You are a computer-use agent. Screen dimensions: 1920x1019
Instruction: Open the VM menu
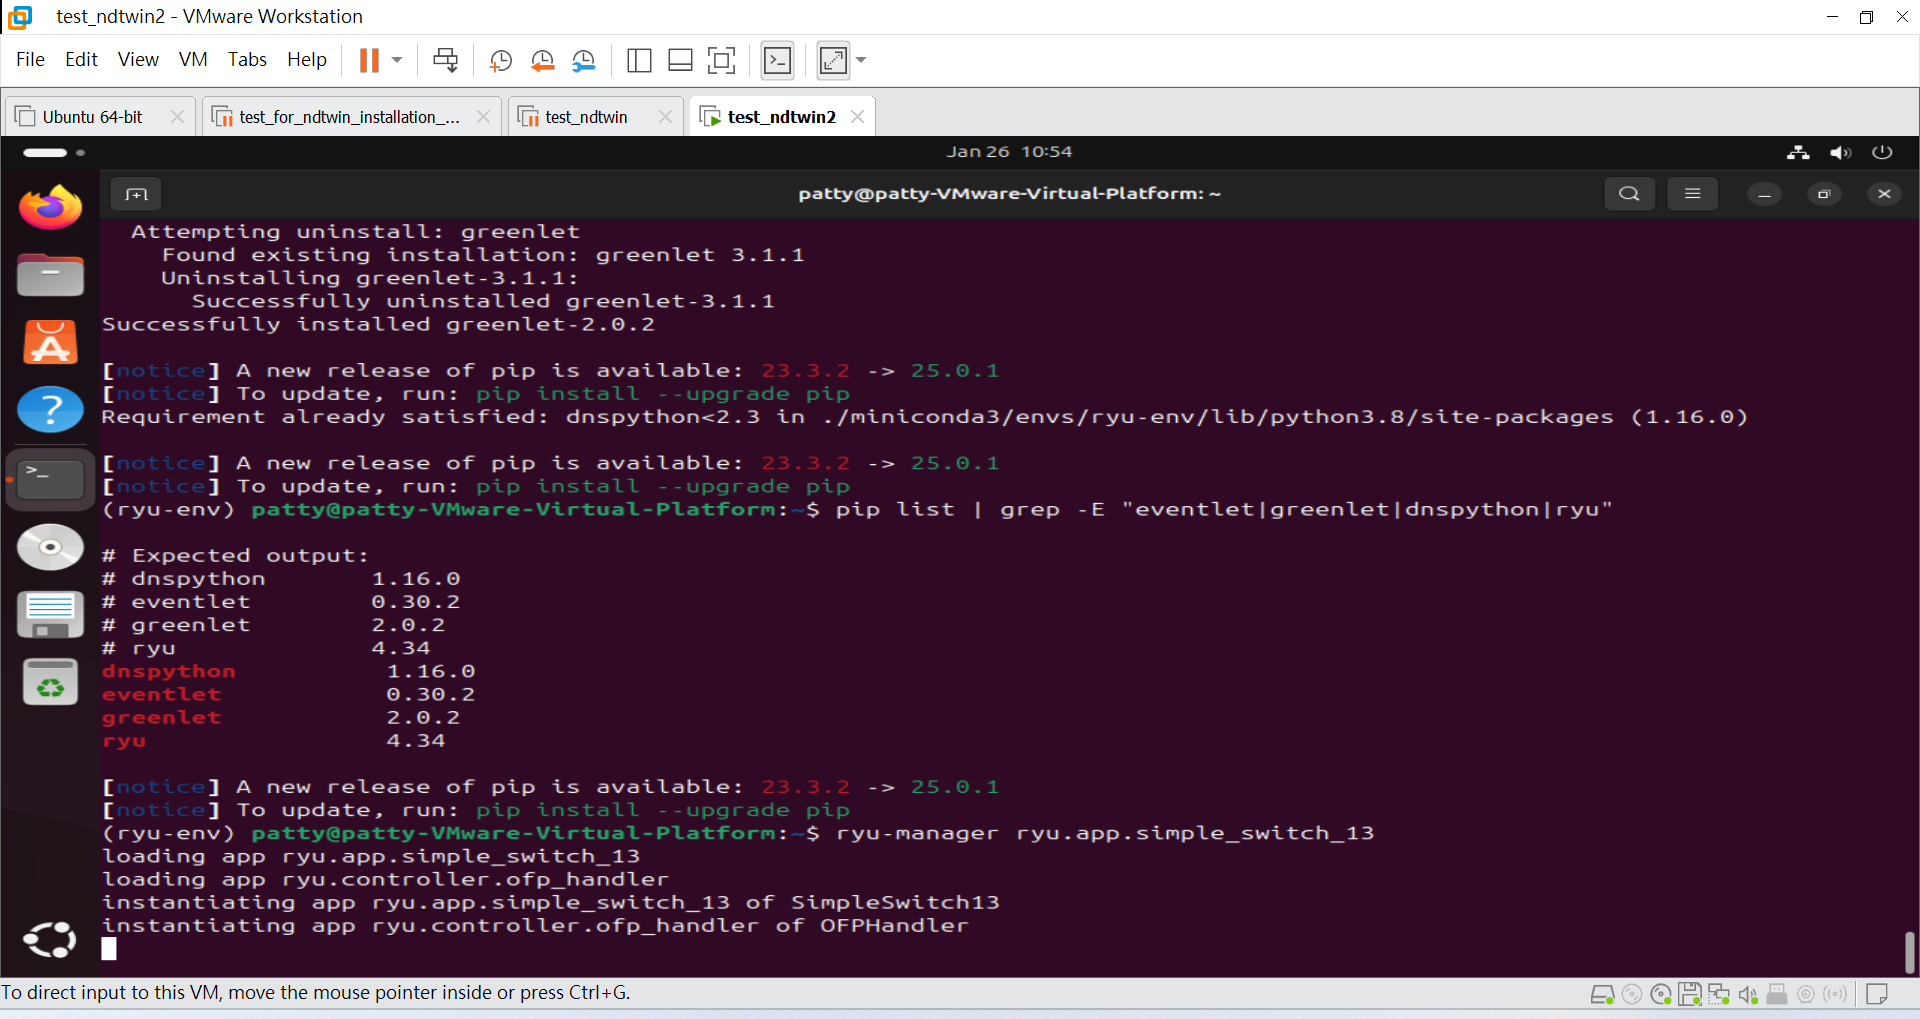(x=193, y=60)
